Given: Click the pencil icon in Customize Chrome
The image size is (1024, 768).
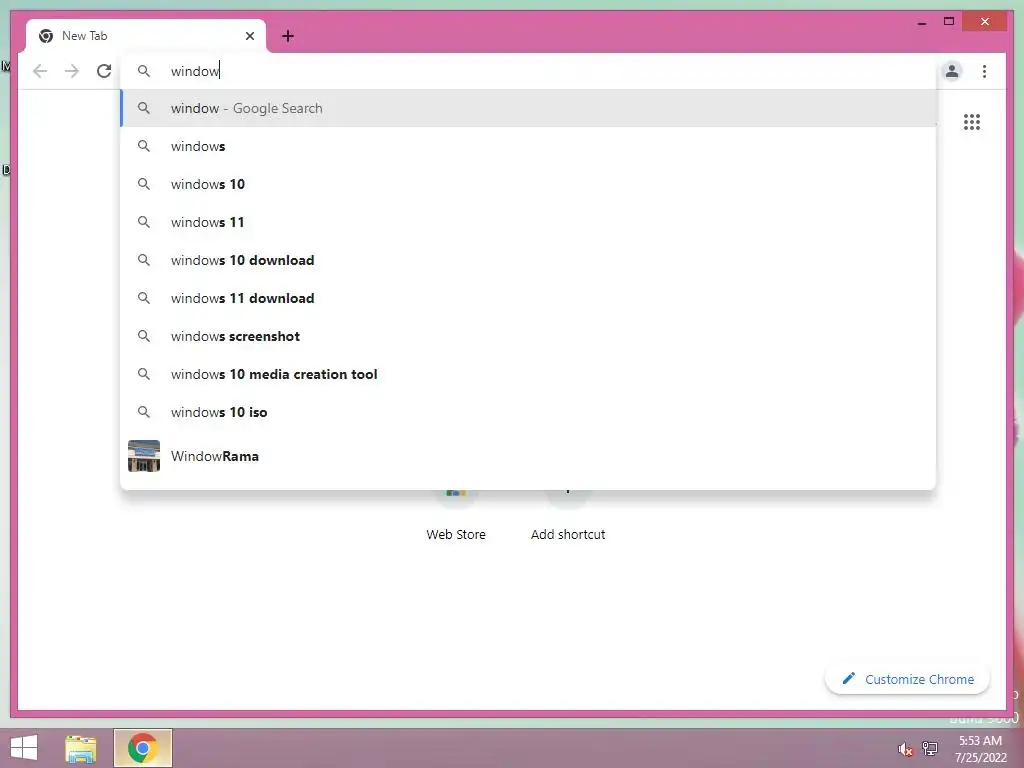Looking at the screenshot, I should point(848,679).
